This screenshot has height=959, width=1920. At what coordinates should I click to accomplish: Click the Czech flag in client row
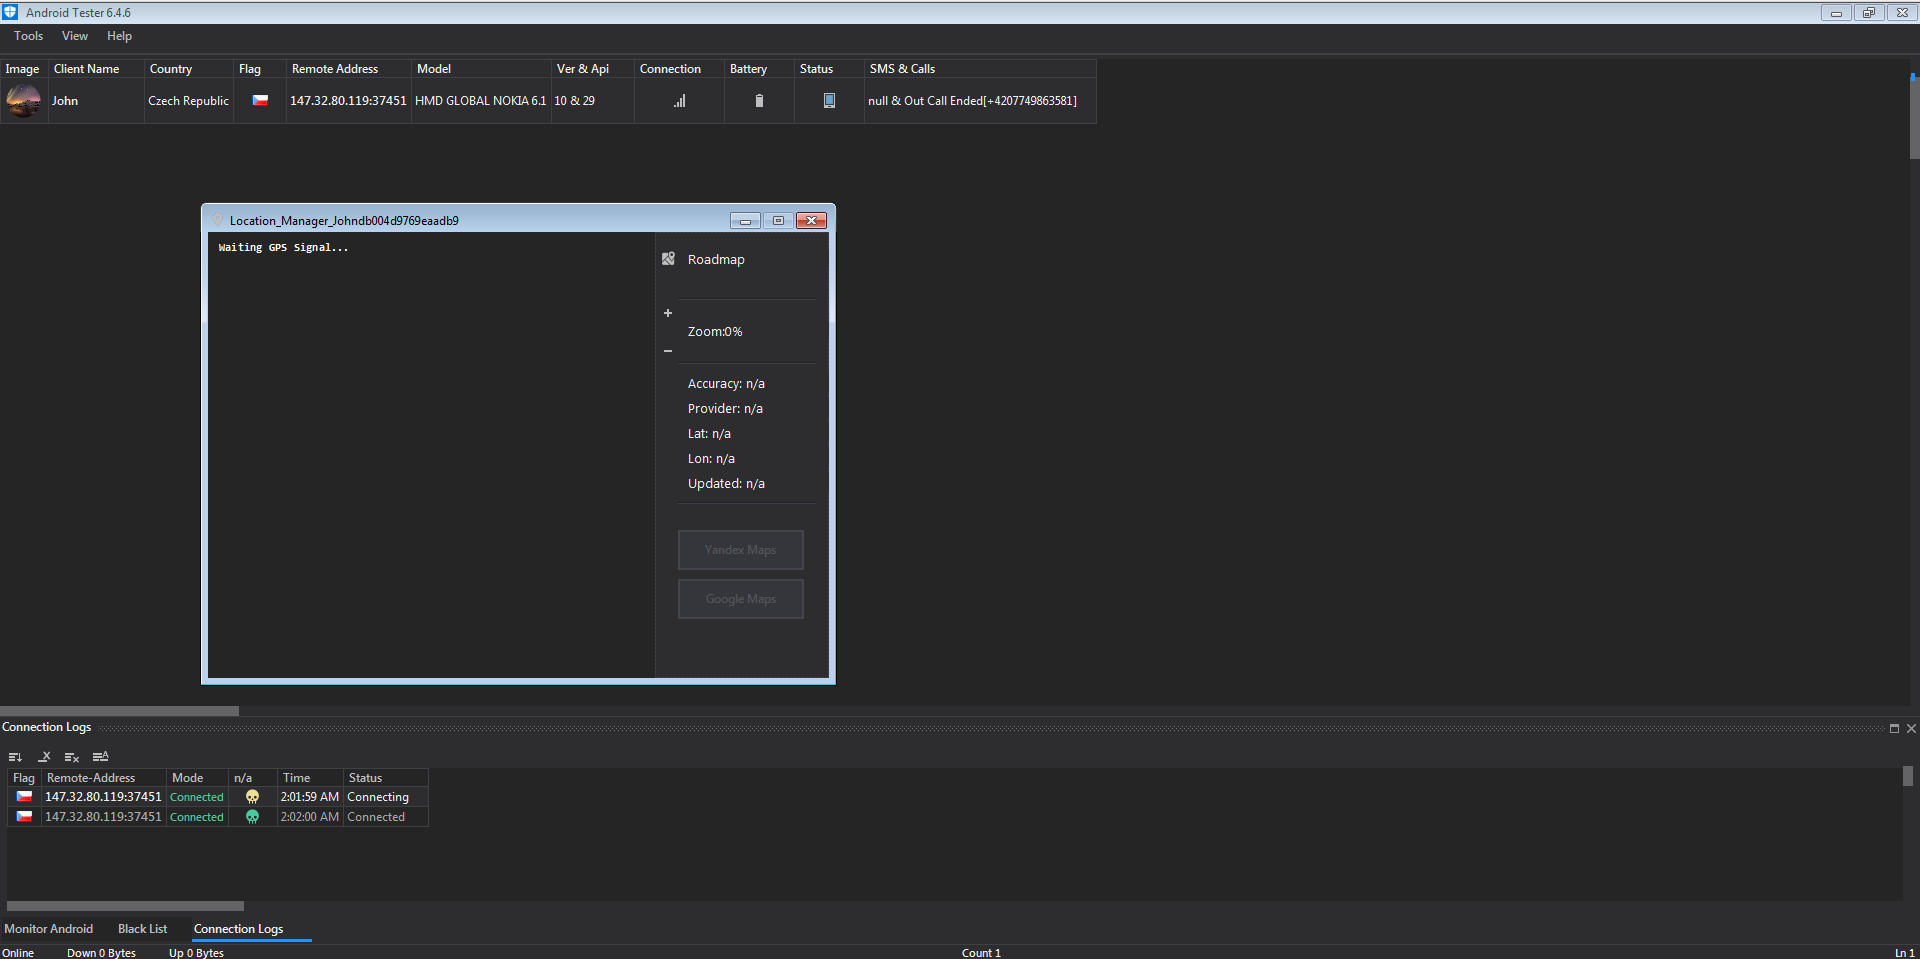(x=260, y=100)
